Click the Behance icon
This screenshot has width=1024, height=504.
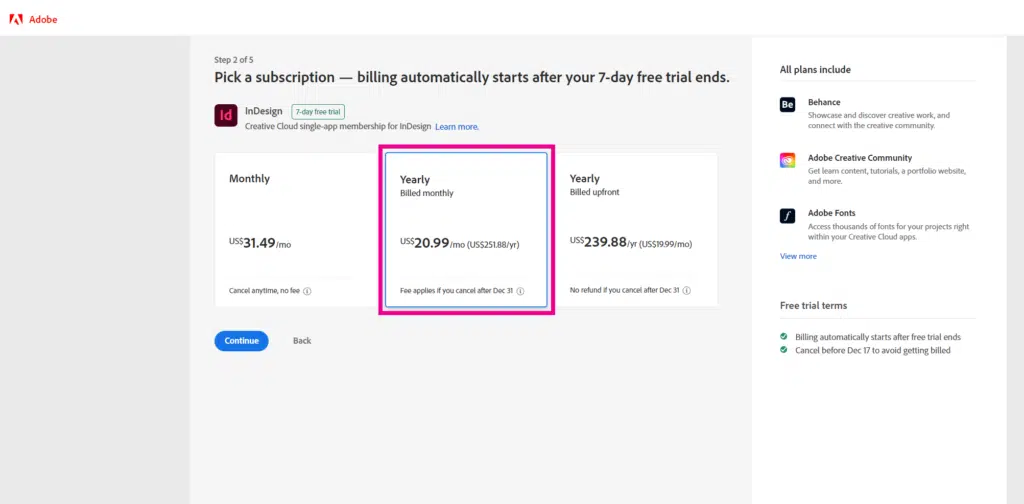(788, 105)
